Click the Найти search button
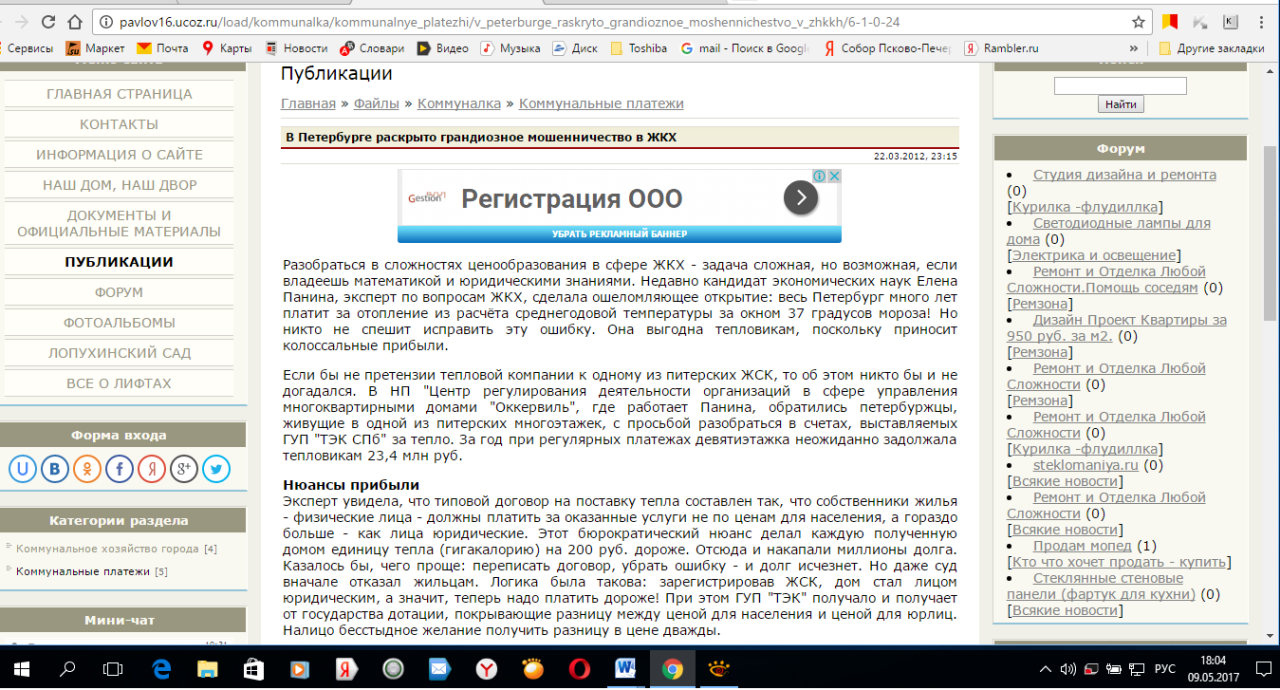1280x690 pixels. coord(1121,104)
